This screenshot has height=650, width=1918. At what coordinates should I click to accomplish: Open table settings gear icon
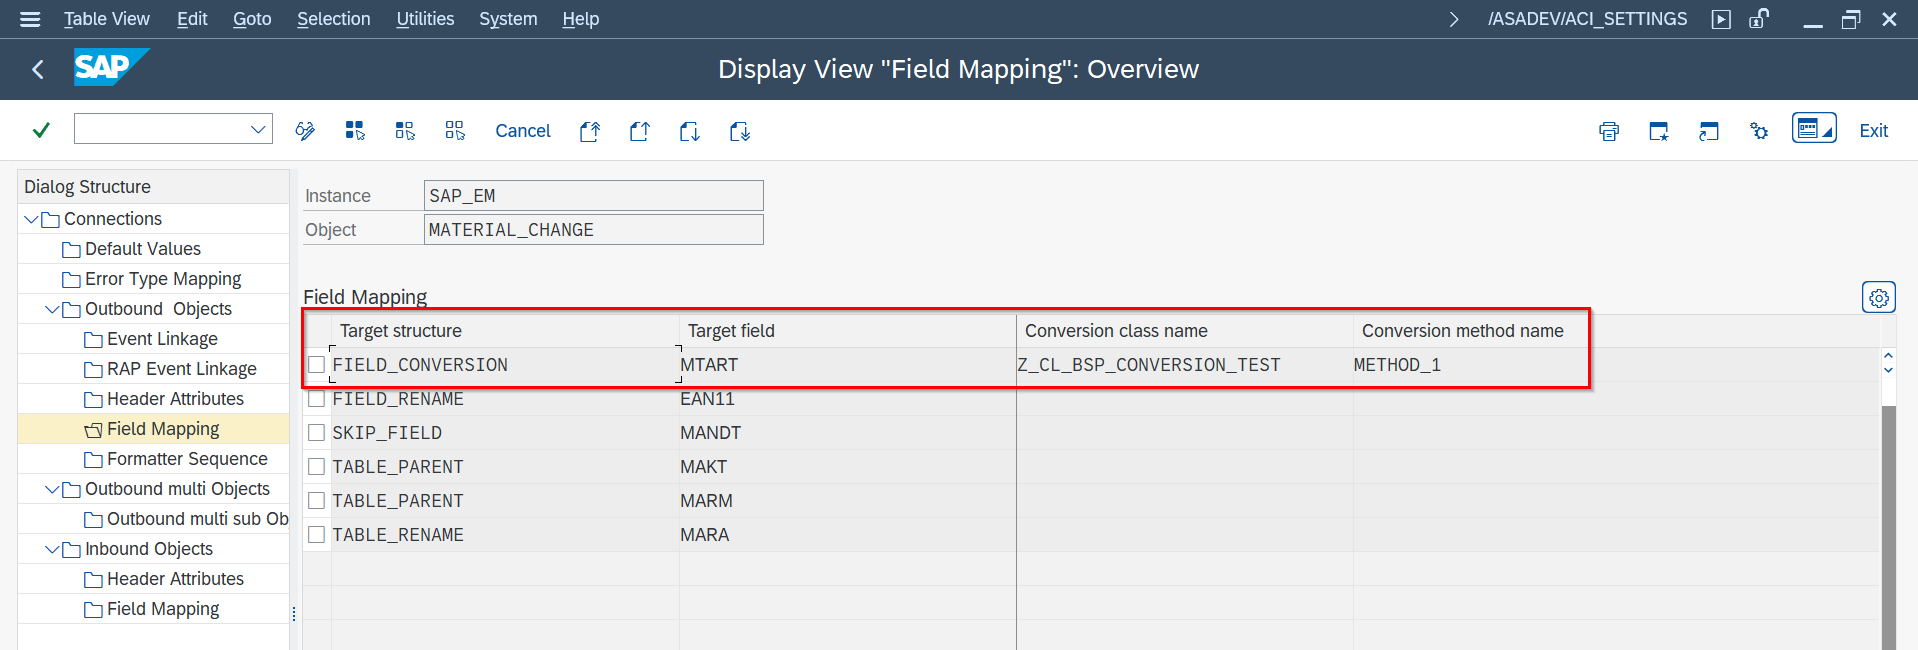coord(1879,297)
